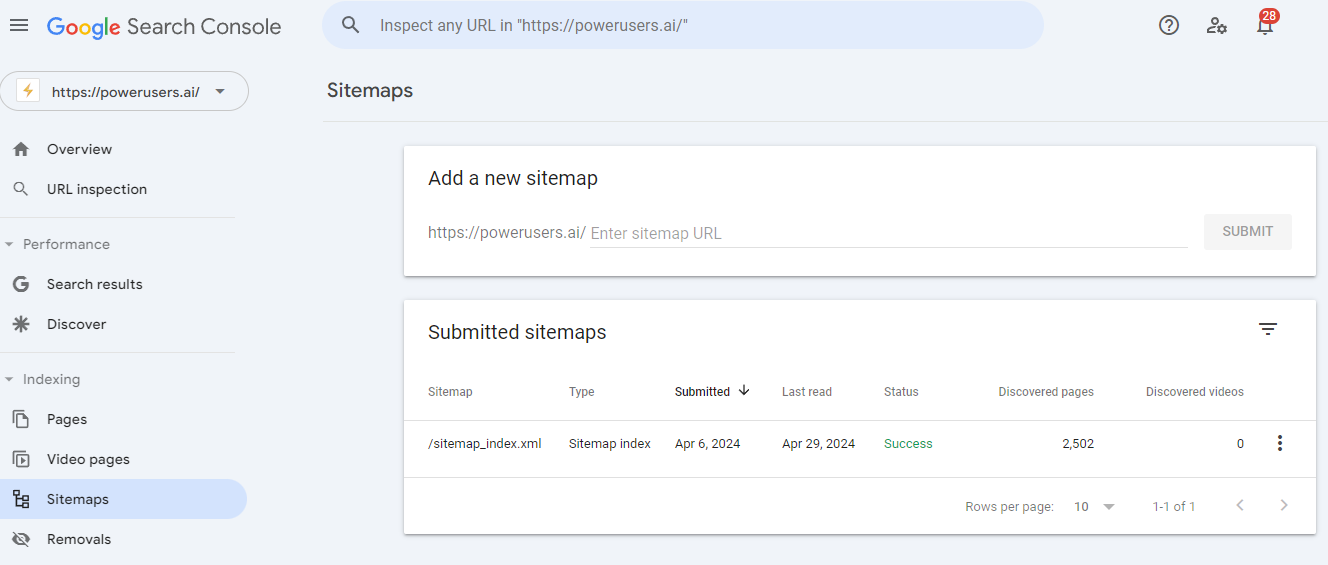
Task: Open Overview in the sidebar
Action: point(123,149)
